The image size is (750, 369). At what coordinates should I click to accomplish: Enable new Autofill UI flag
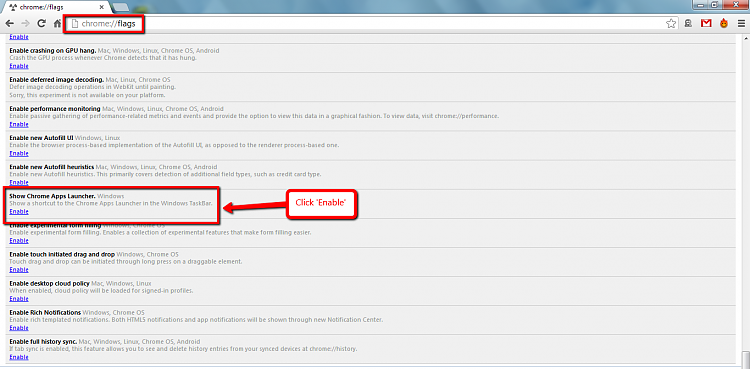coord(19,154)
